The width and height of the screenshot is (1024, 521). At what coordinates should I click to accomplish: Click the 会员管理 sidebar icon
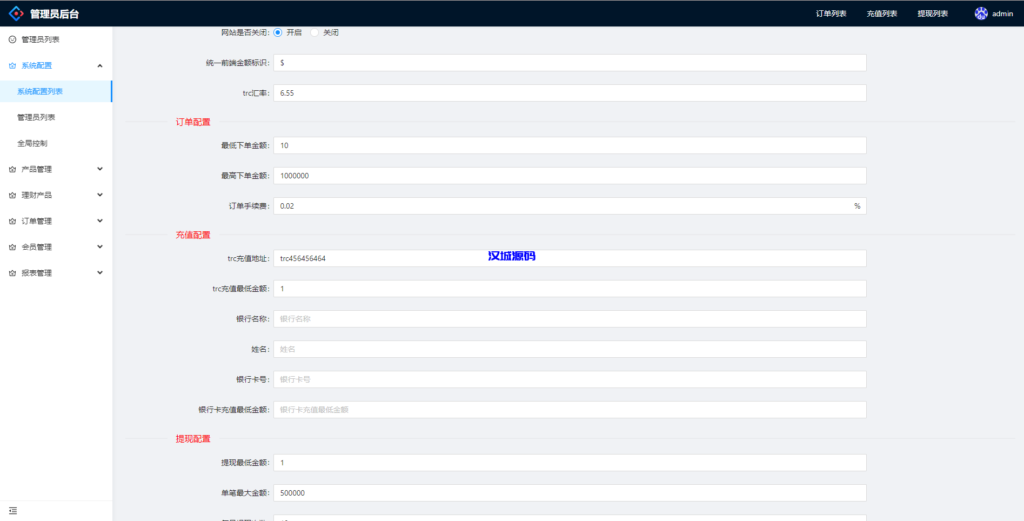click(x=12, y=247)
